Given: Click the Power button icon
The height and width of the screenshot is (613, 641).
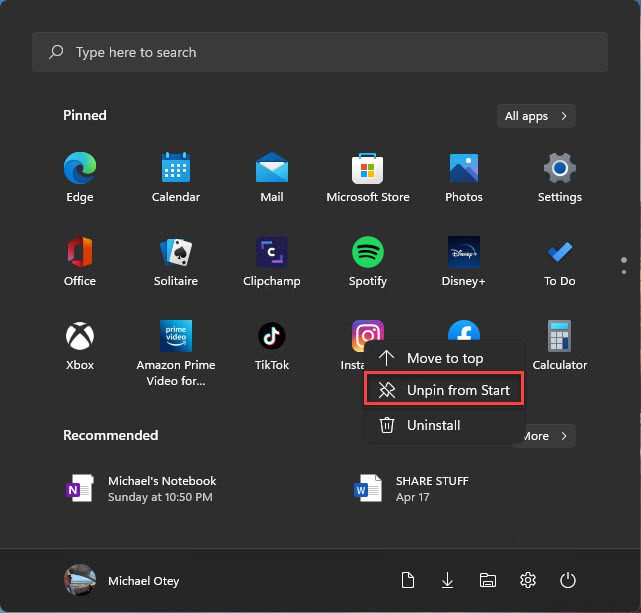Looking at the screenshot, I should click(567, 580).
